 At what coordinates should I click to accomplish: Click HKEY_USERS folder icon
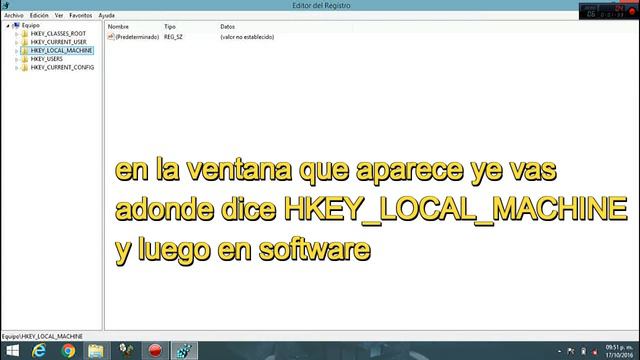[x=25, y=59]
